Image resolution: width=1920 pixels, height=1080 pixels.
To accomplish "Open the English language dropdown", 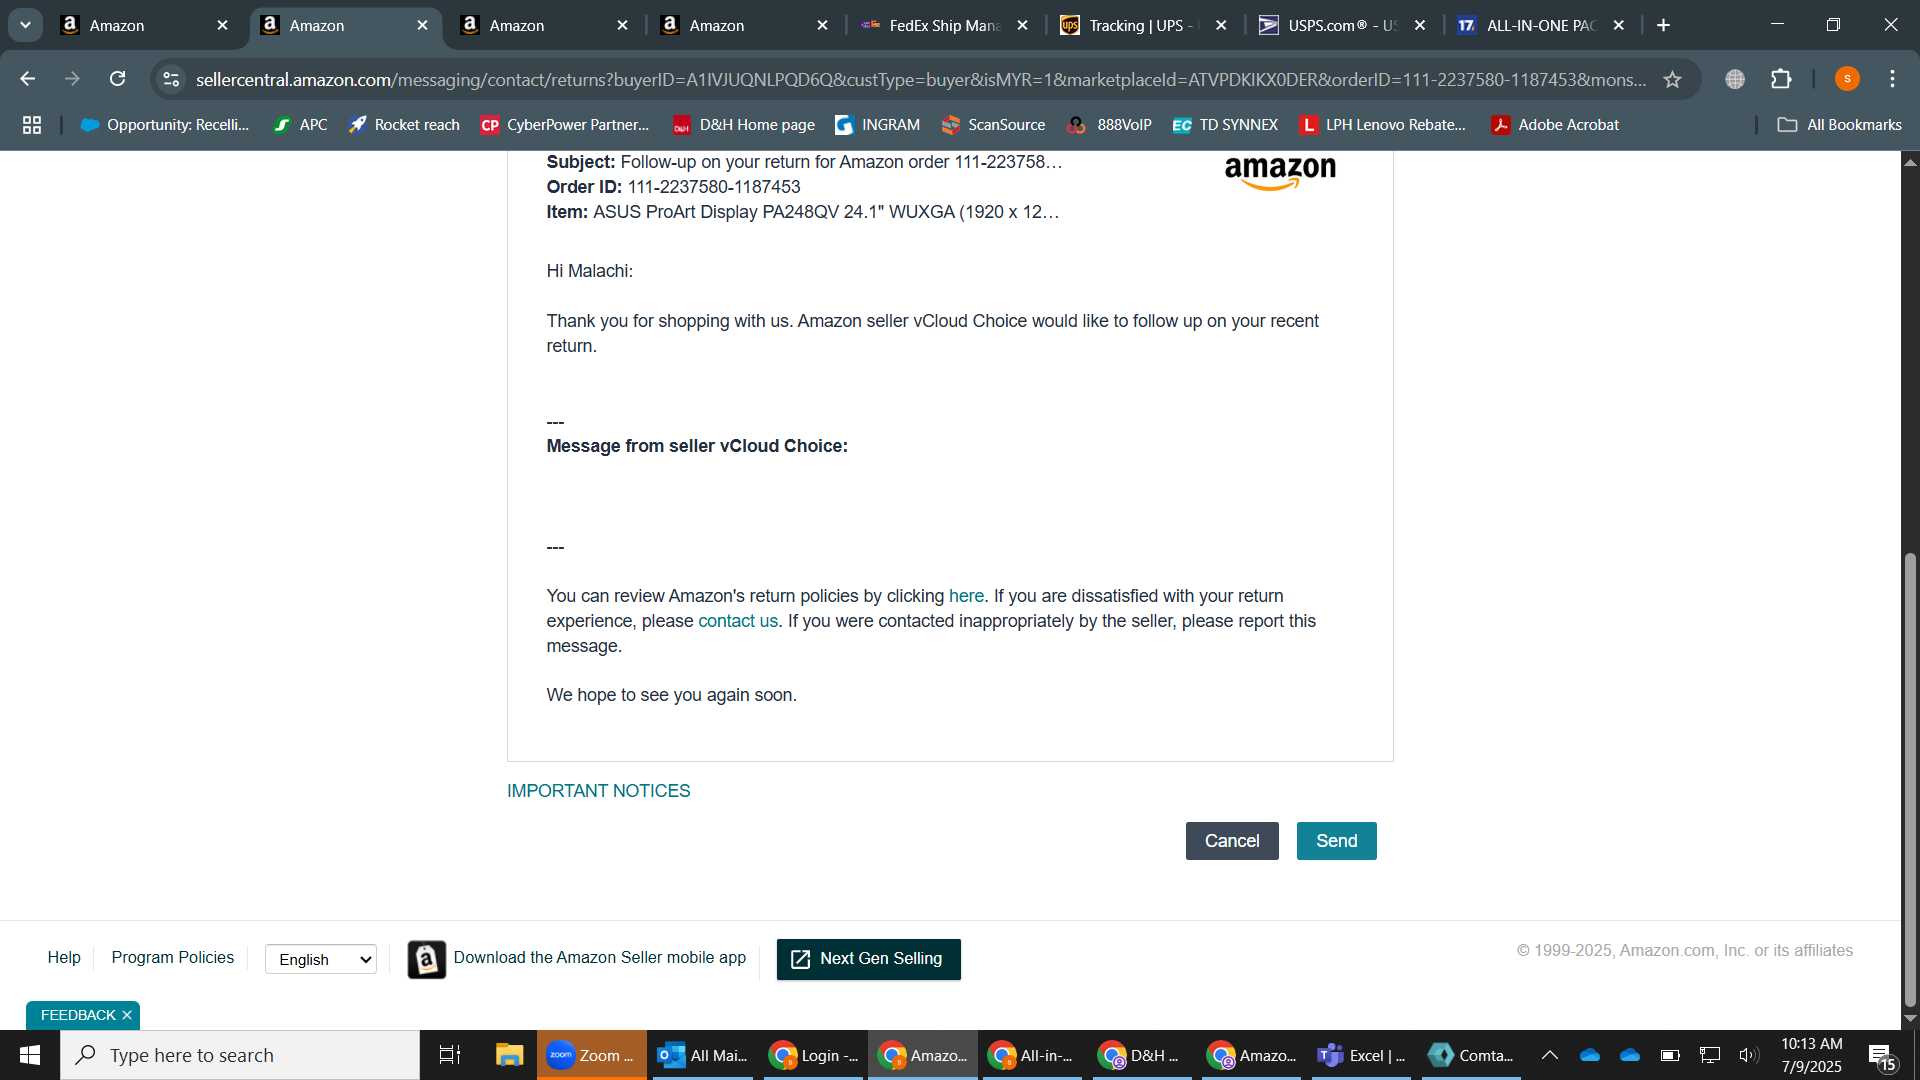I will 321,959.
